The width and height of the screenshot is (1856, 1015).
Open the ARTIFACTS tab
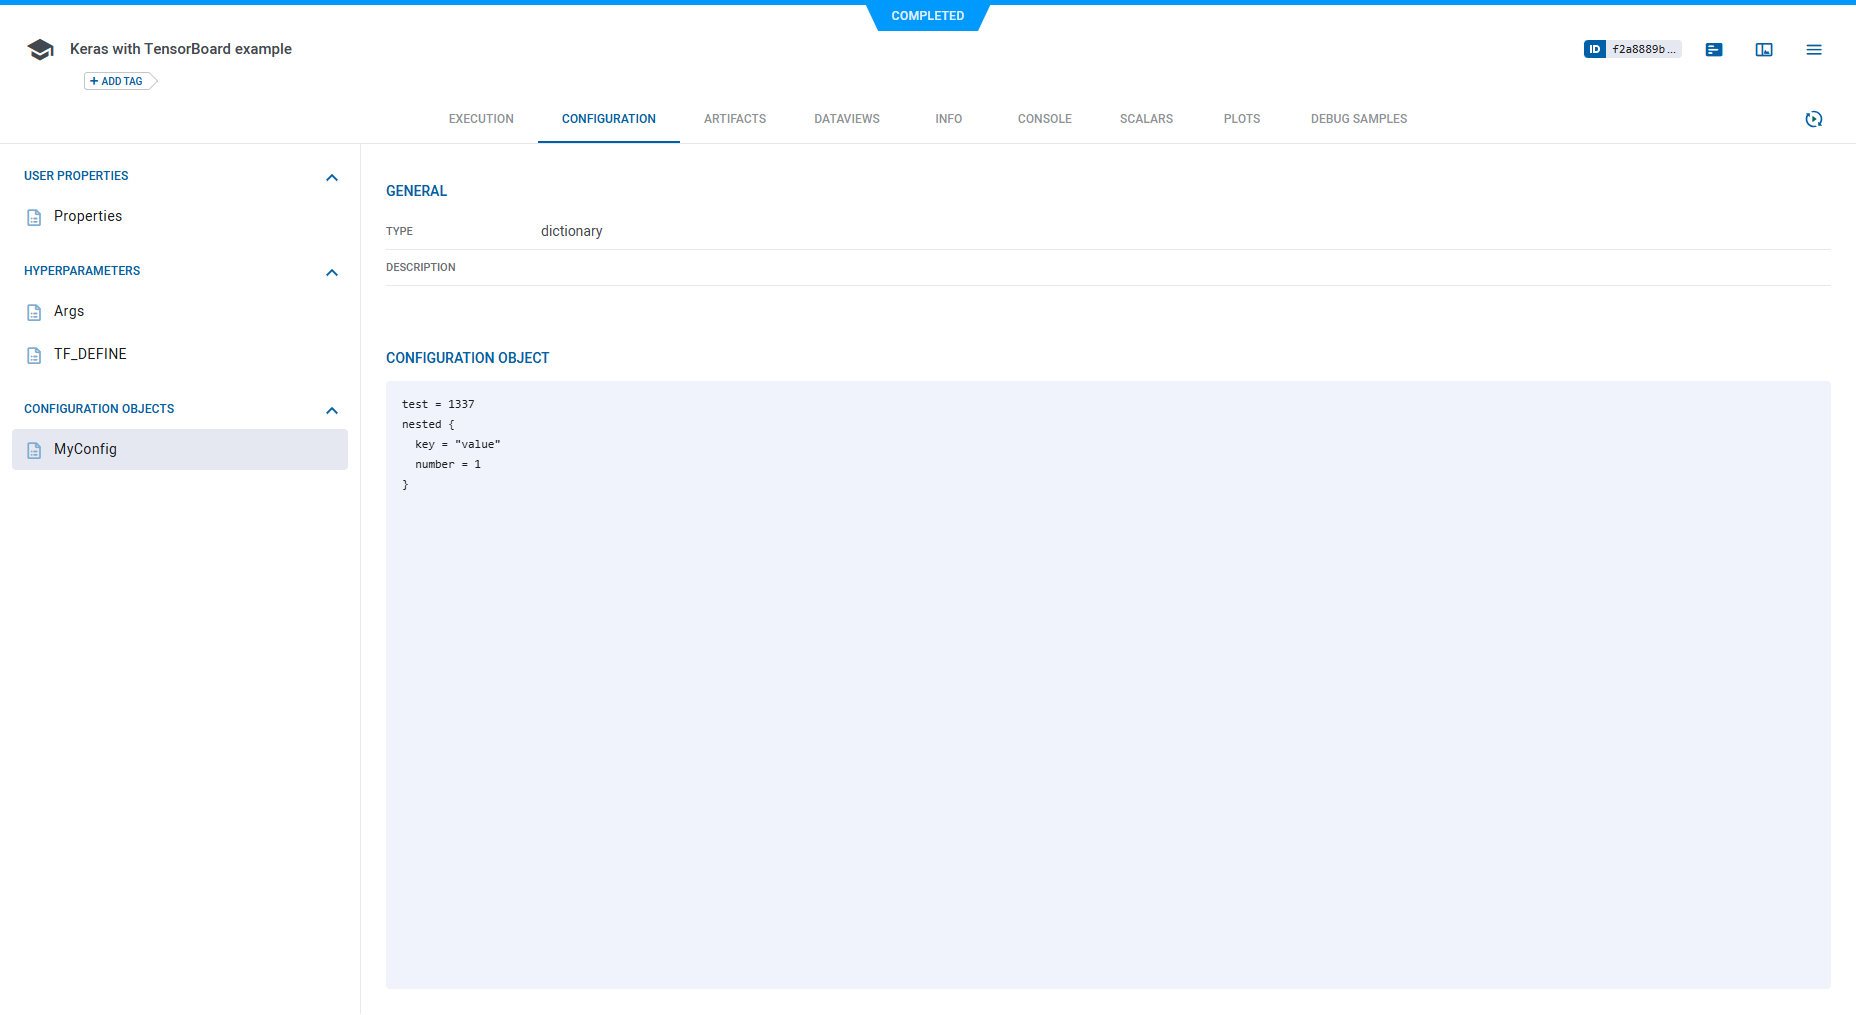[x=735, y=118]
